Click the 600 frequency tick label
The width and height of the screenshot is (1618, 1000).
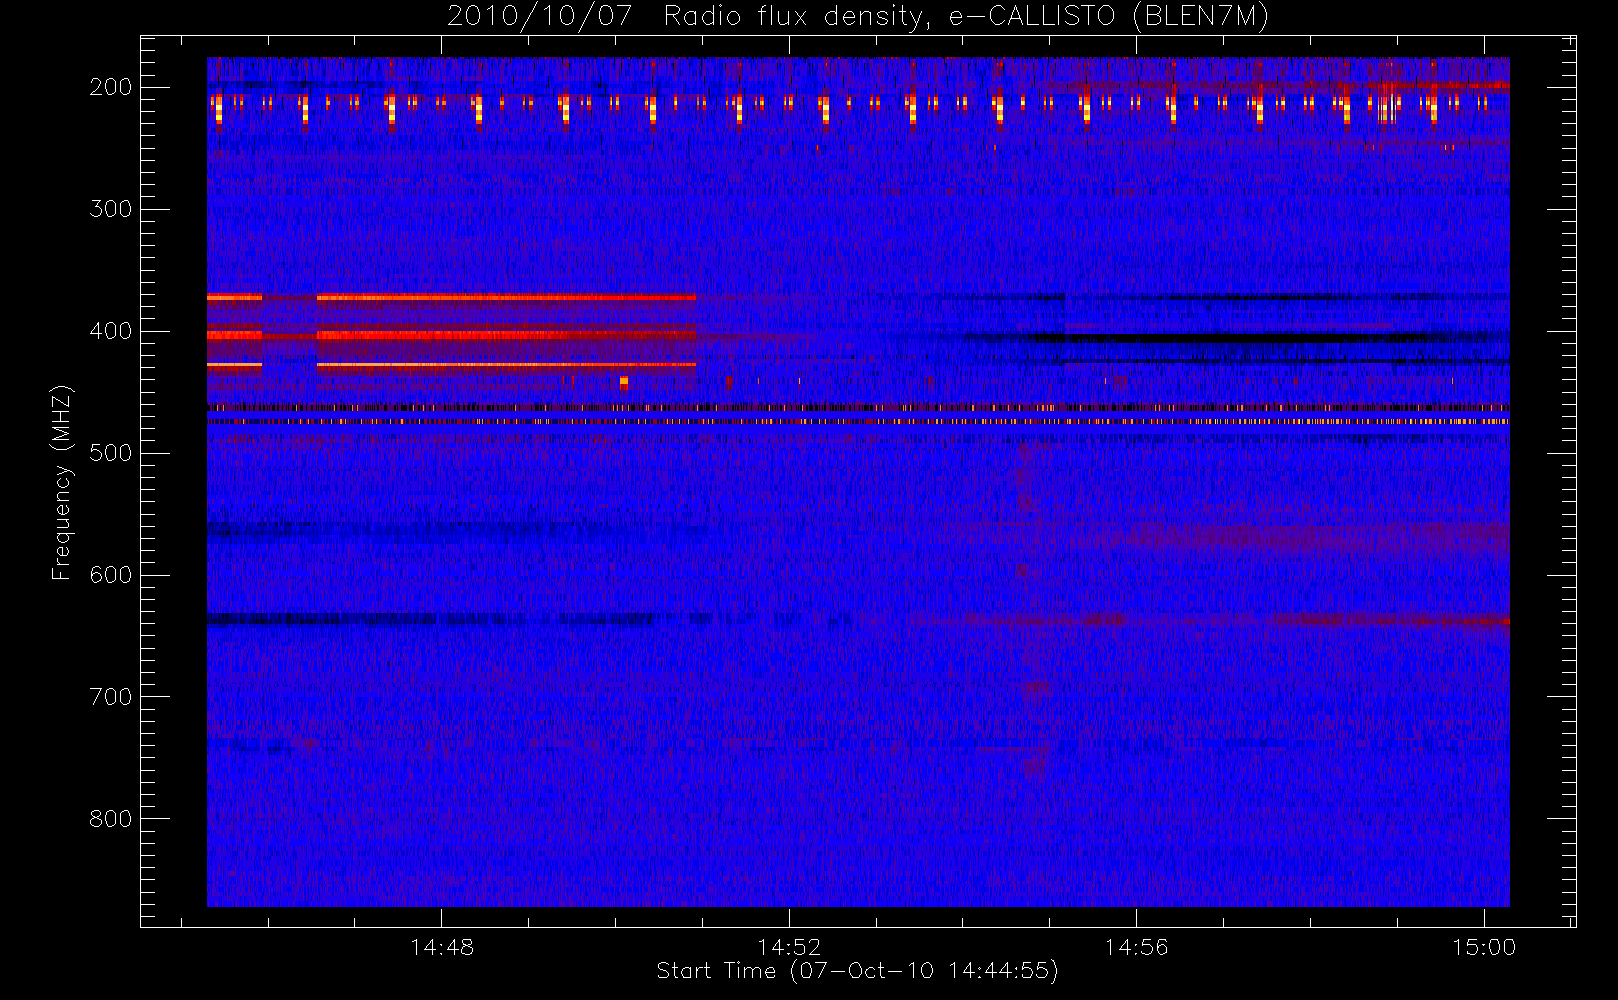pos(111,575)
